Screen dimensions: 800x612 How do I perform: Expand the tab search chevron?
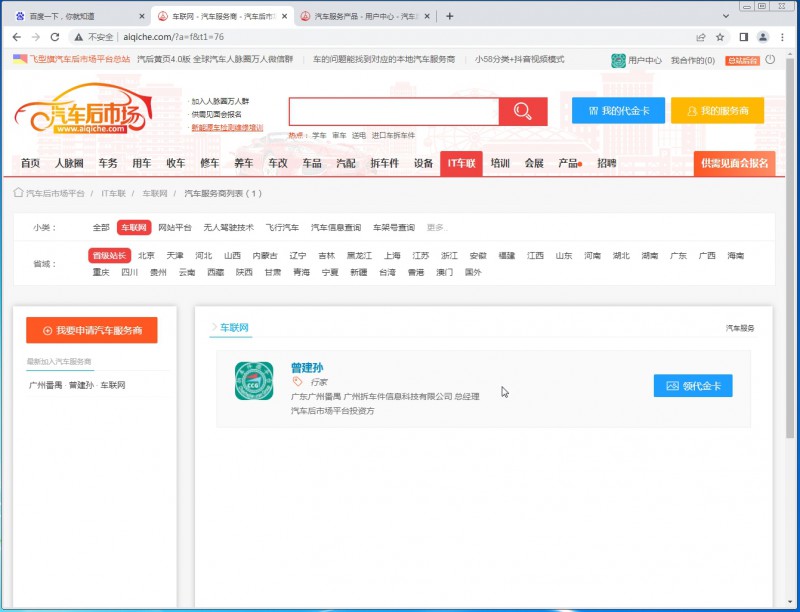tap(726, 16)
